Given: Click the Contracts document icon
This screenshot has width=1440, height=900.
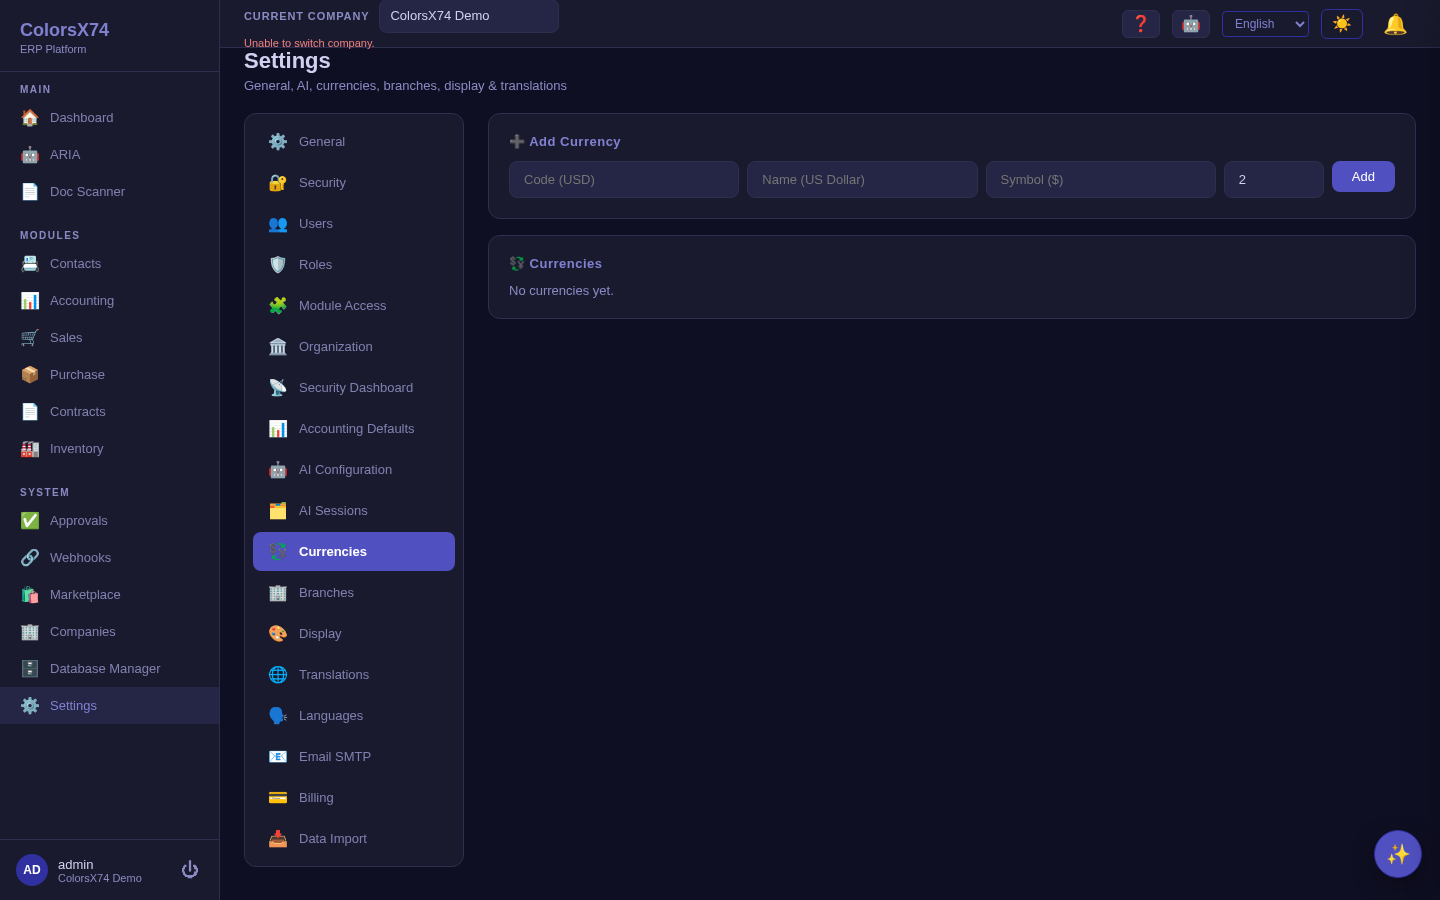Looking at the screenshot, I should pyautogui.click(x=30, y=412).
